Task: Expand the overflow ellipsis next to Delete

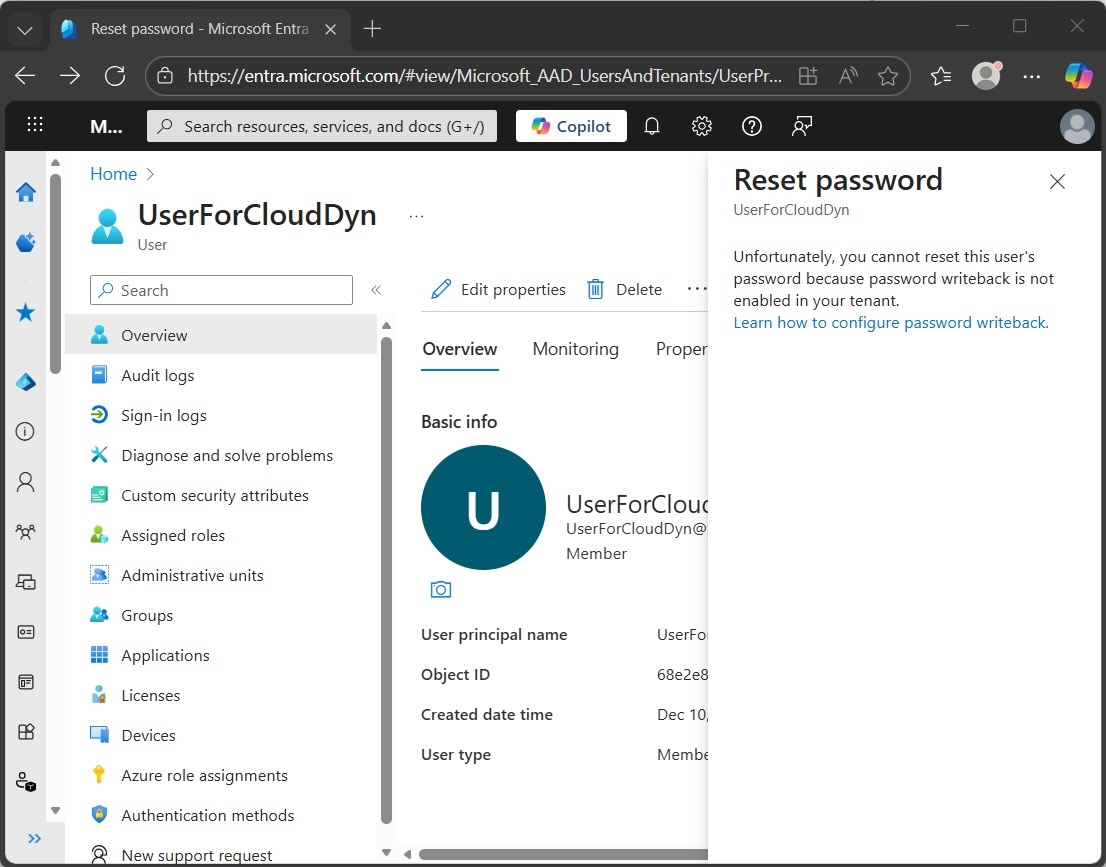Action: tap(697, 289)
